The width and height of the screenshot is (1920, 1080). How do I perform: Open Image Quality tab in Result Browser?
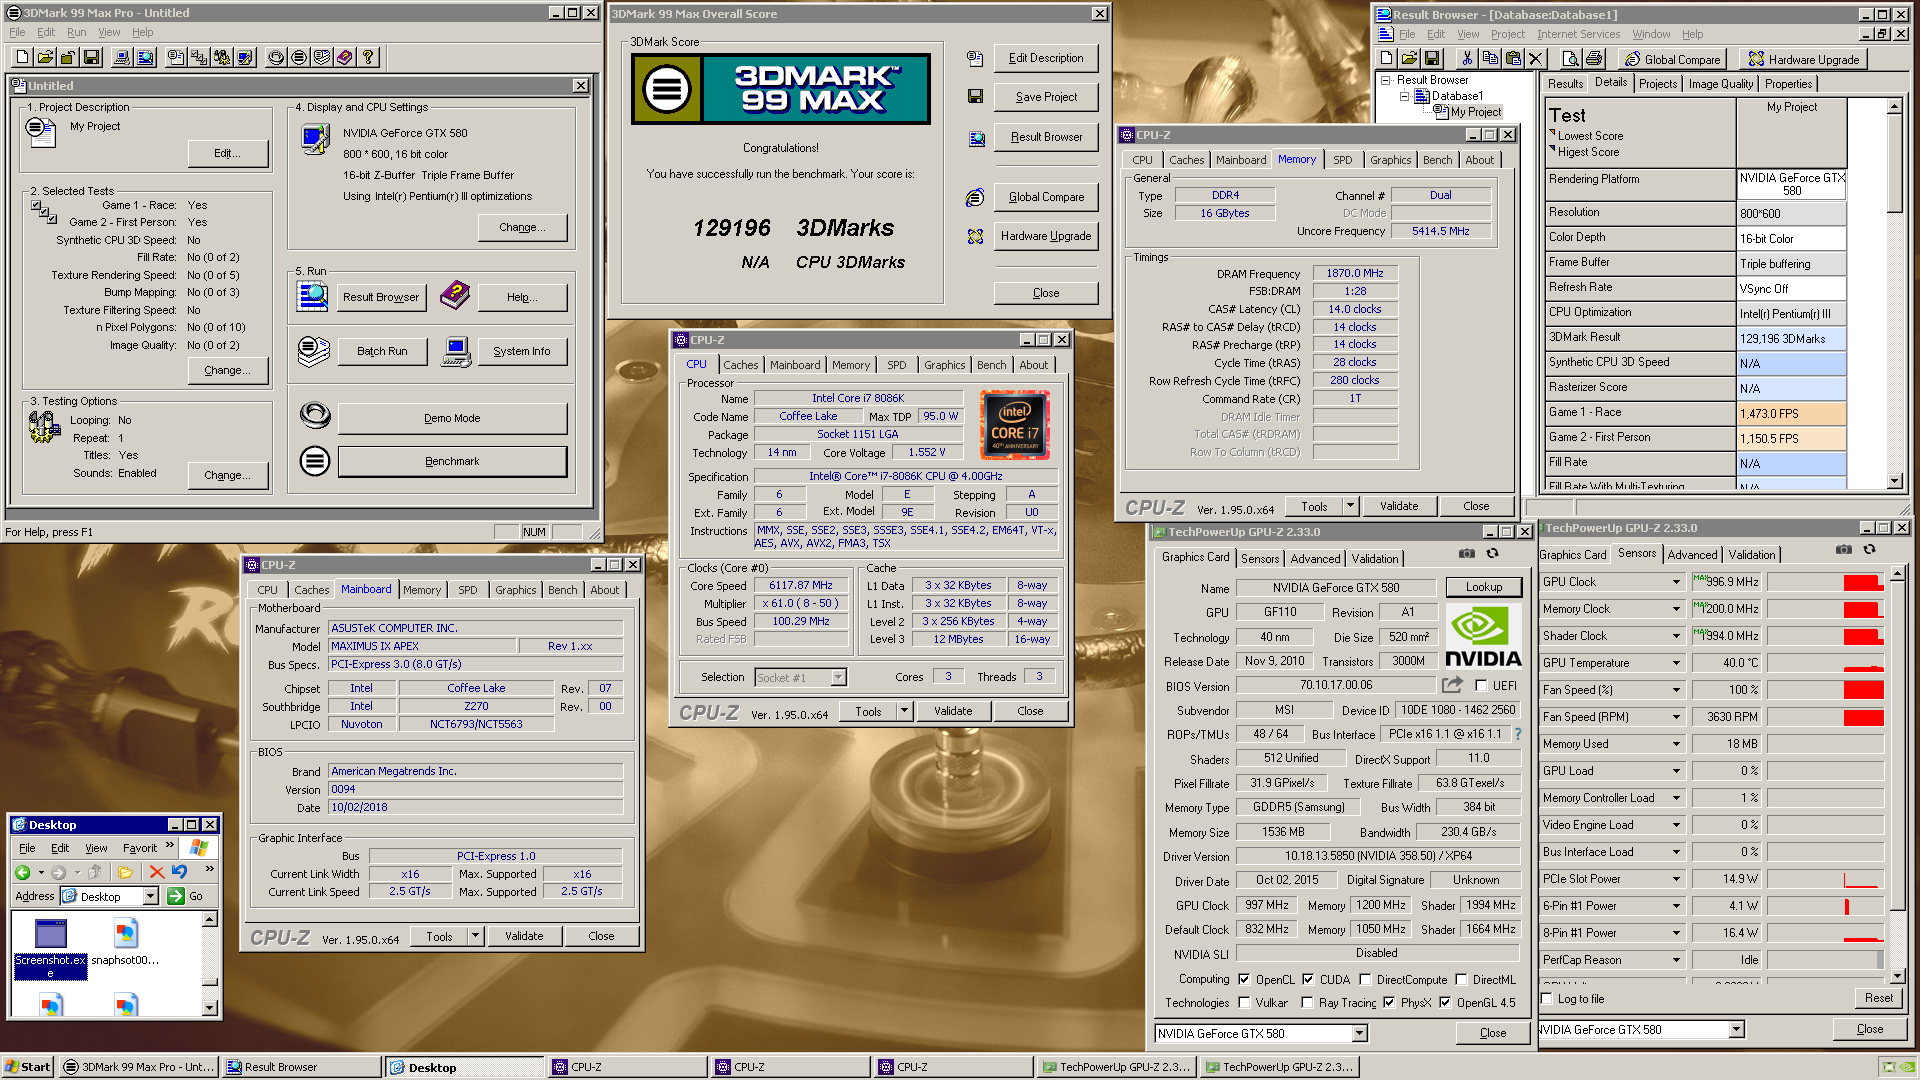pyautogui.click(x=1721, y=84)
